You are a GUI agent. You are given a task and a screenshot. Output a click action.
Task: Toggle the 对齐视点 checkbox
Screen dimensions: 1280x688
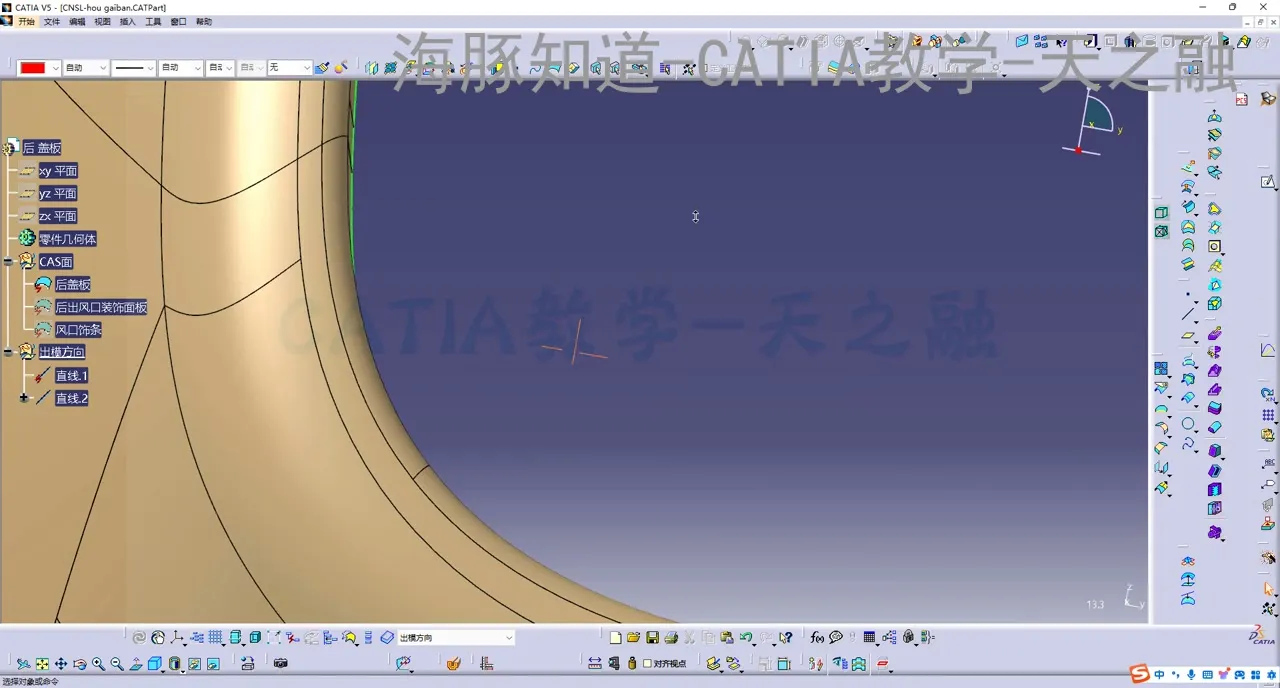pyautogui.click(x=646, y=663)
